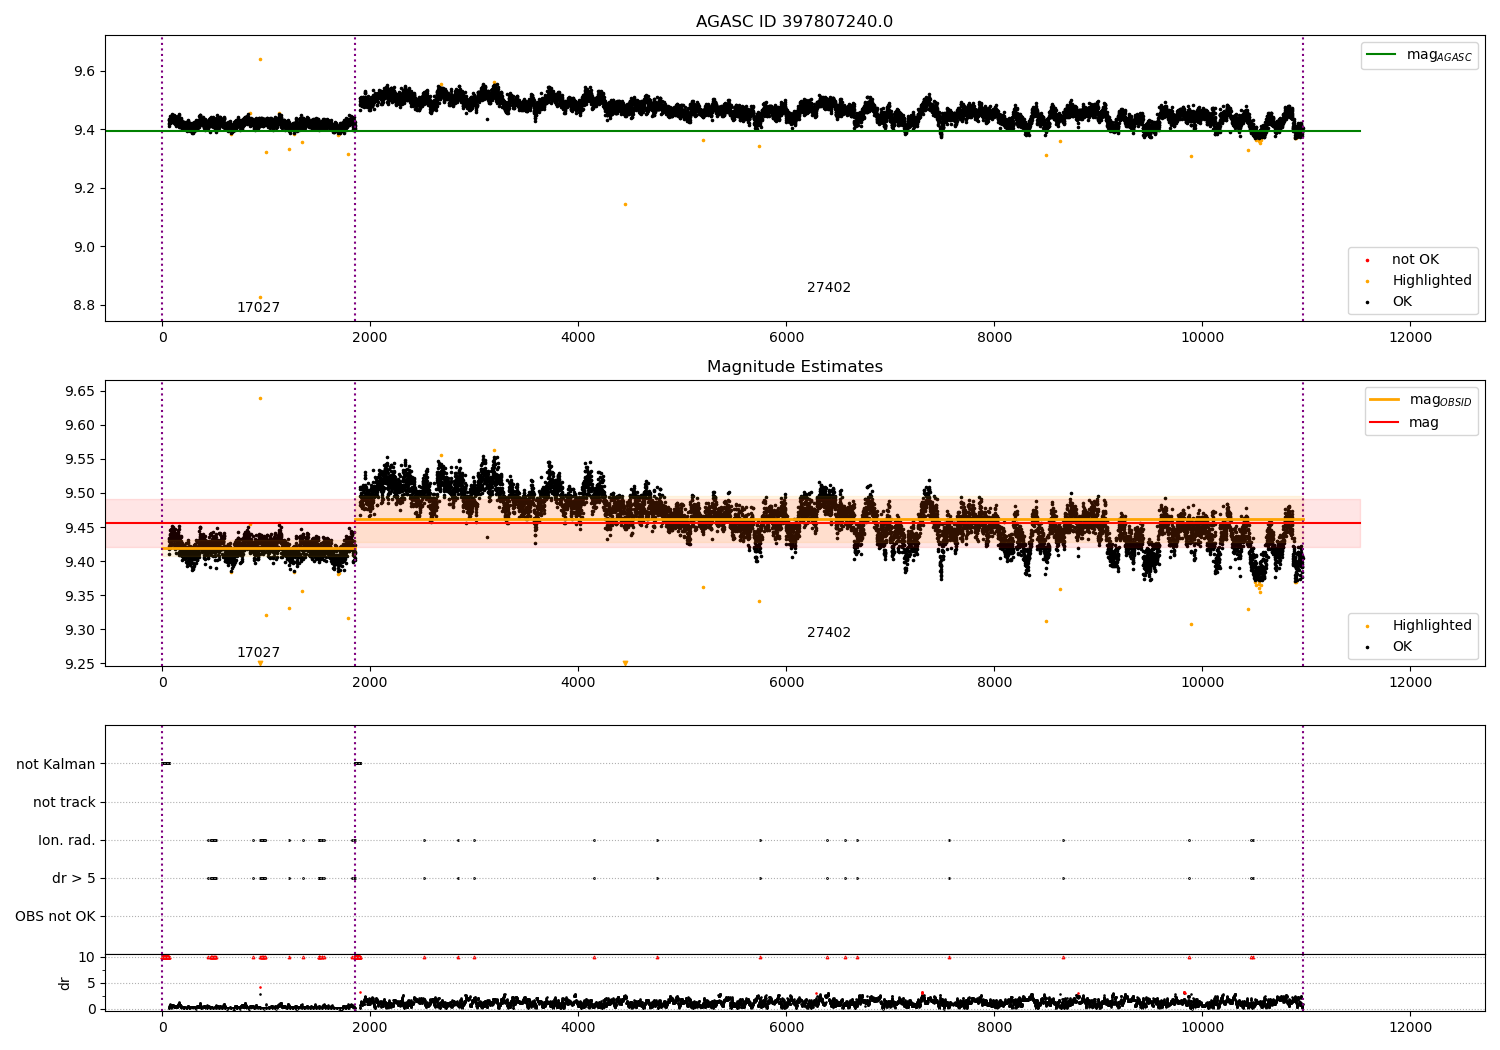Click the 27402 annotation in Magnitude Estimates plot
1500x1050 pixels.
pyautogui.click(x=829, y=633)
